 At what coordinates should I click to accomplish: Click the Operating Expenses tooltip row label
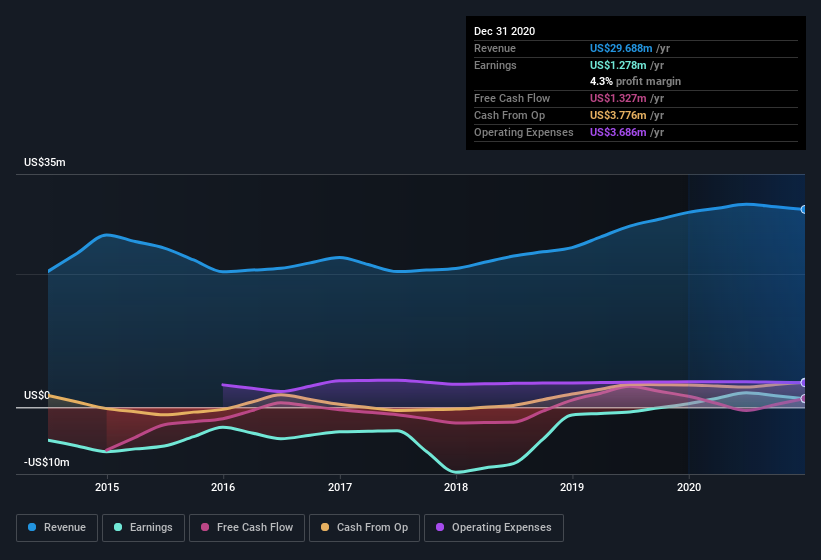click(x=524, y=132)
